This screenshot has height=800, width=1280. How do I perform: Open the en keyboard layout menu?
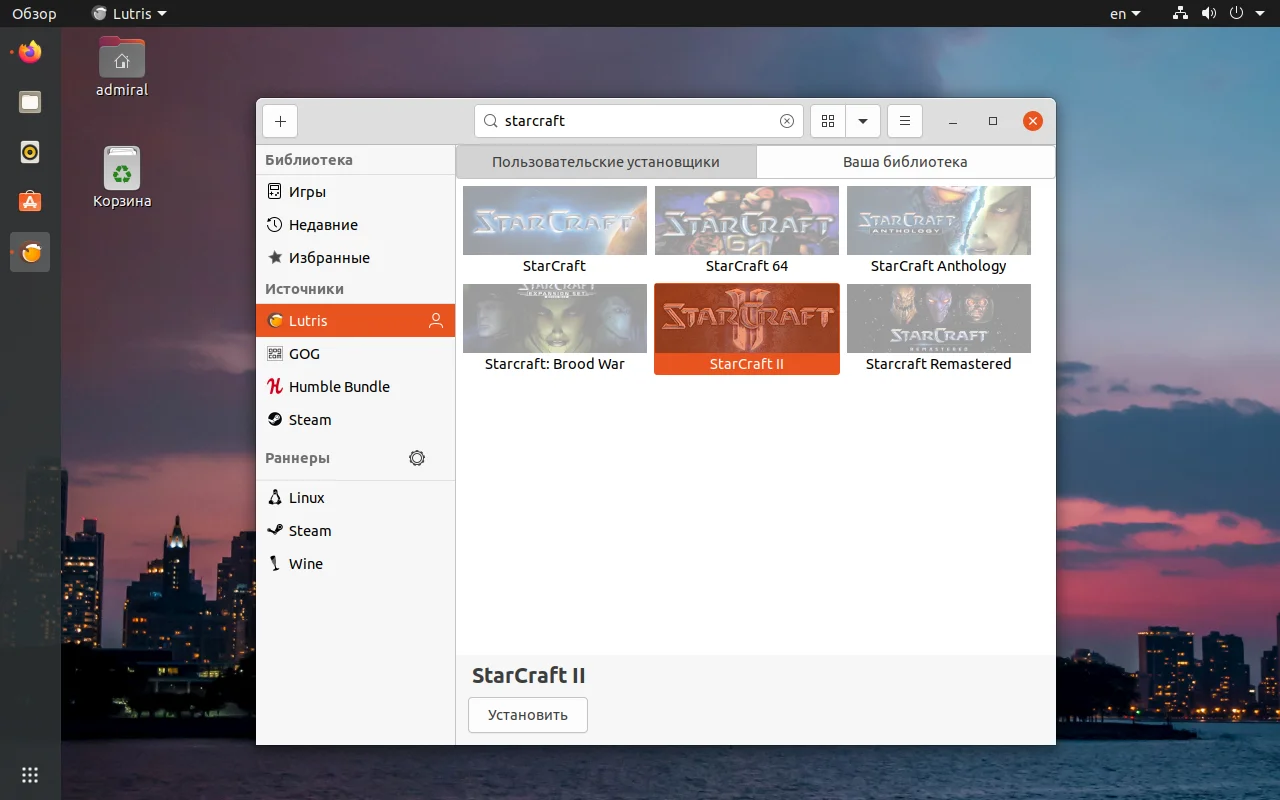coord(1125,14)
